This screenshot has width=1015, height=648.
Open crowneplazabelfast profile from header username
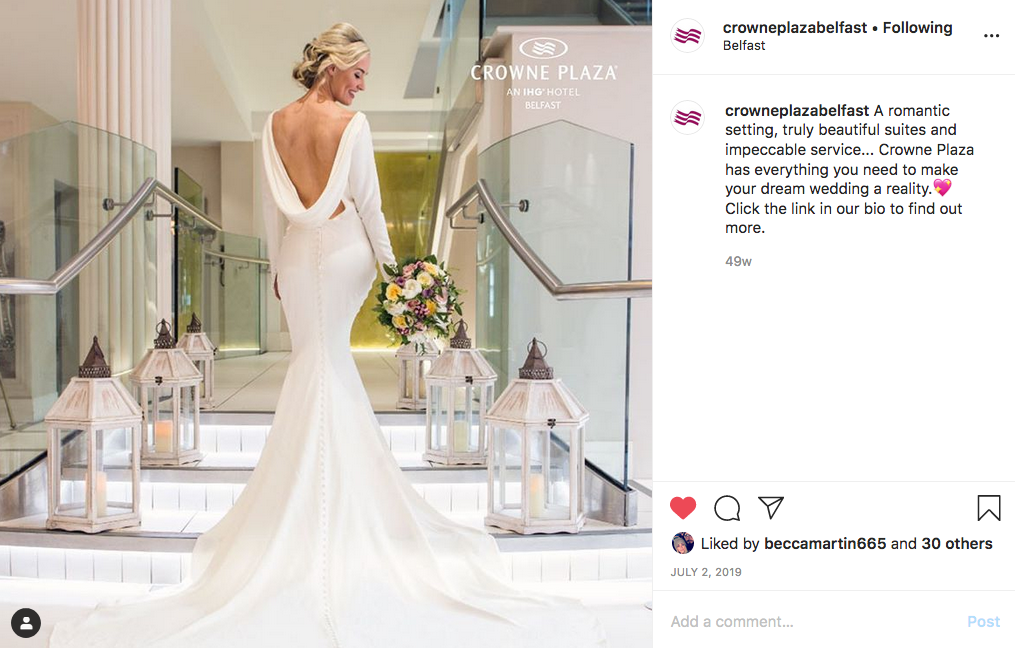pos(794,28)
